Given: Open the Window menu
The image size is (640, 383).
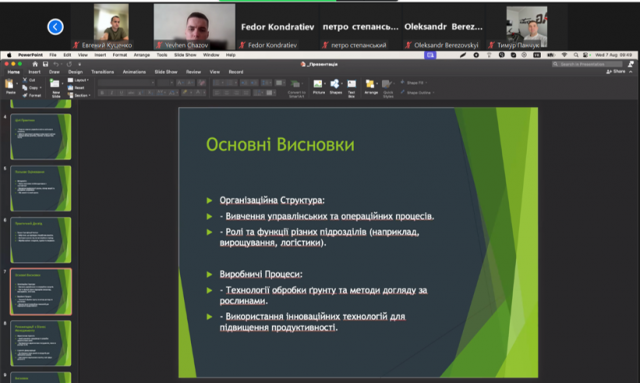Looking at the screenshot, I should pyautogui.click(x=211, y=55).
